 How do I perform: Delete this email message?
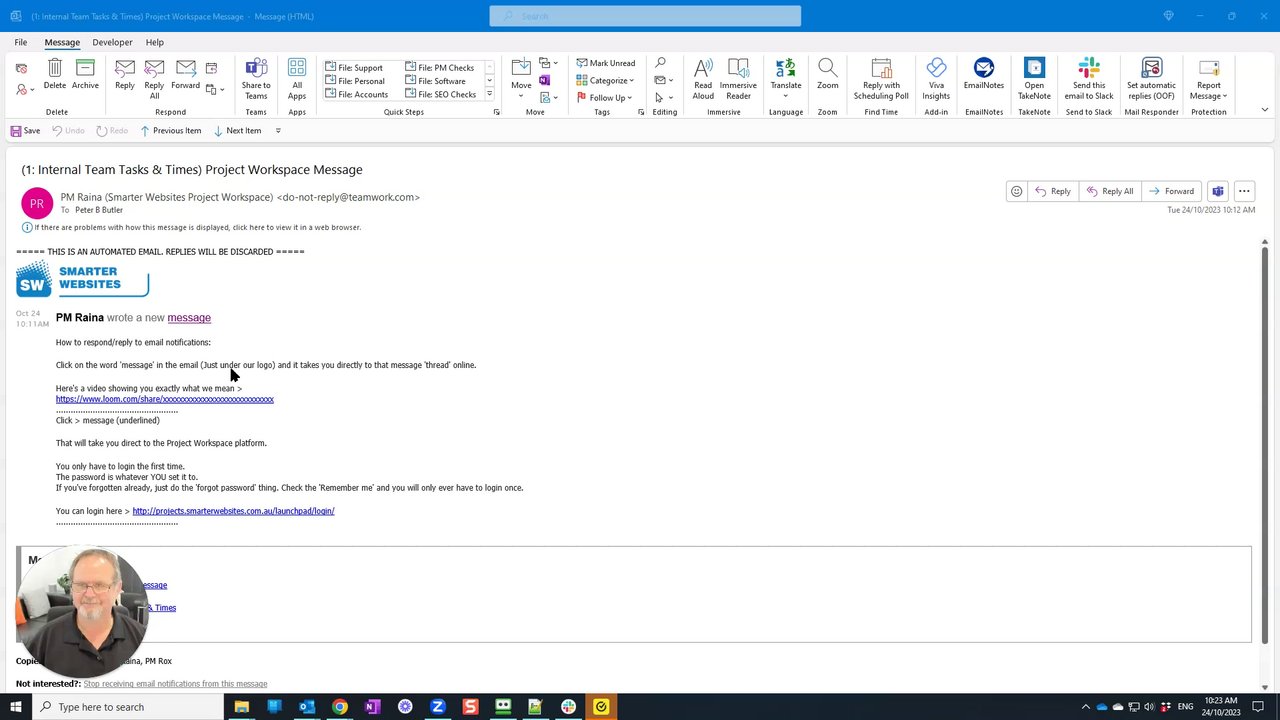(x=55, y=76)
